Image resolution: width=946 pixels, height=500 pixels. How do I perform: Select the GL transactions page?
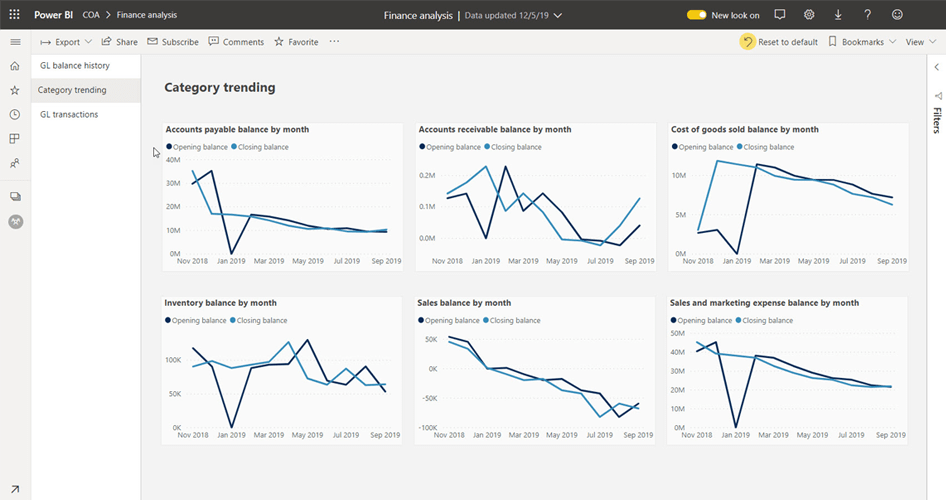[69, 114]
